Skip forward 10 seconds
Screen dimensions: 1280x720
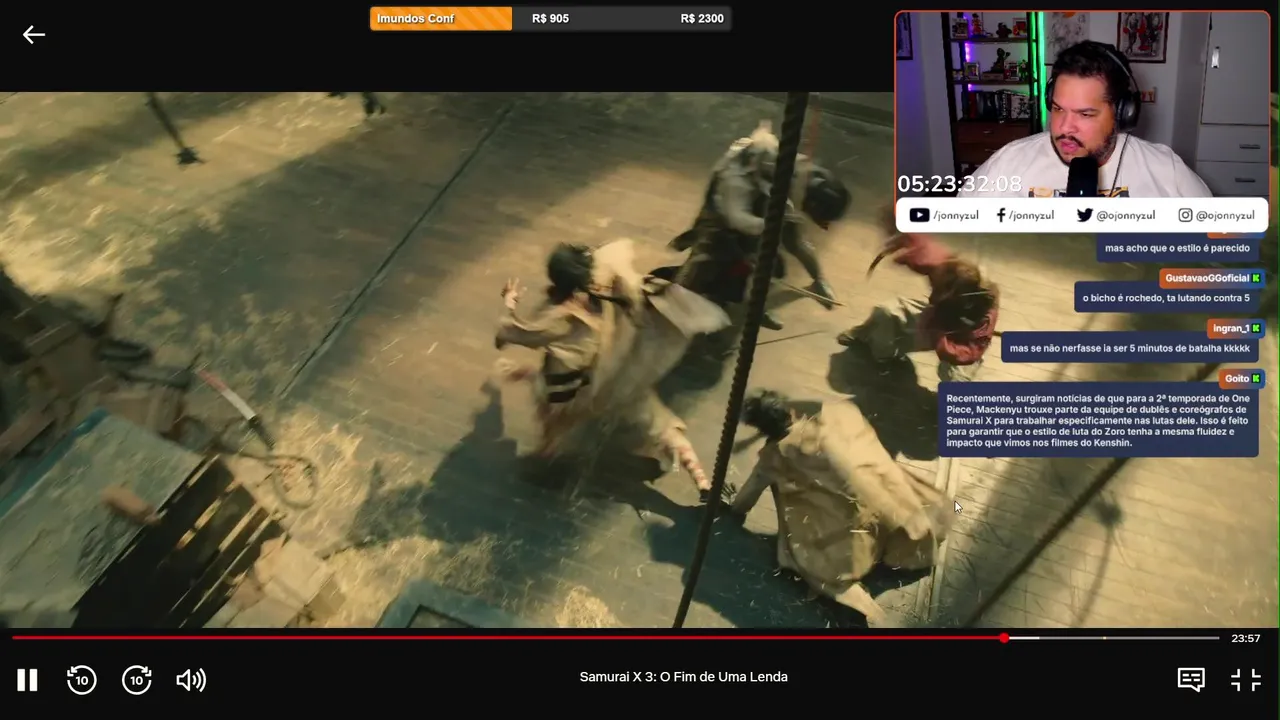(136, 680)
